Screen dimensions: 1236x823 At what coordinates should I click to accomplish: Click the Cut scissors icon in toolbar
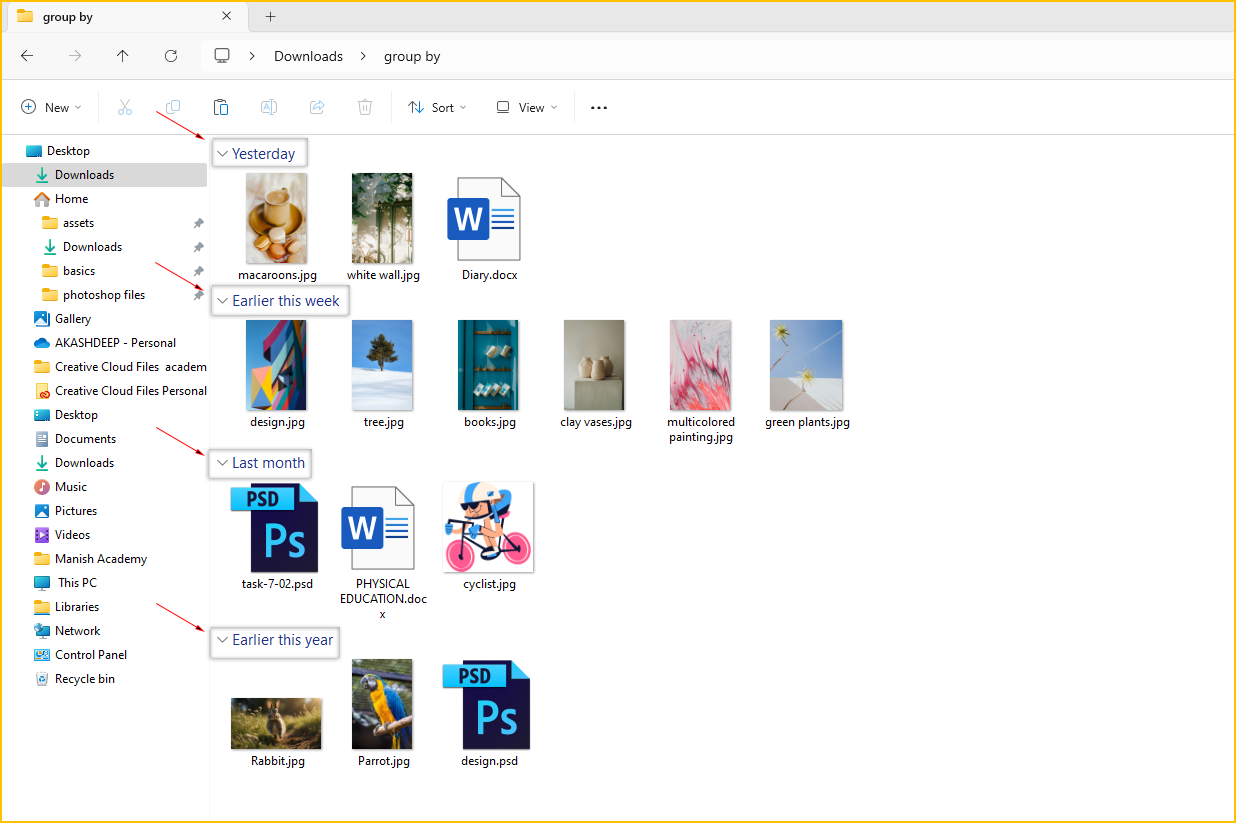[x=125, y=107]
